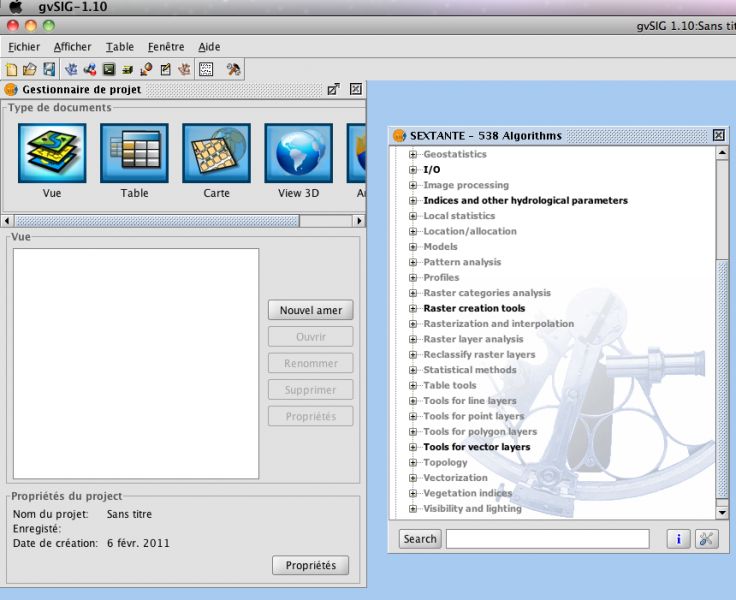Select the Carte document type icon

(216, 153)
